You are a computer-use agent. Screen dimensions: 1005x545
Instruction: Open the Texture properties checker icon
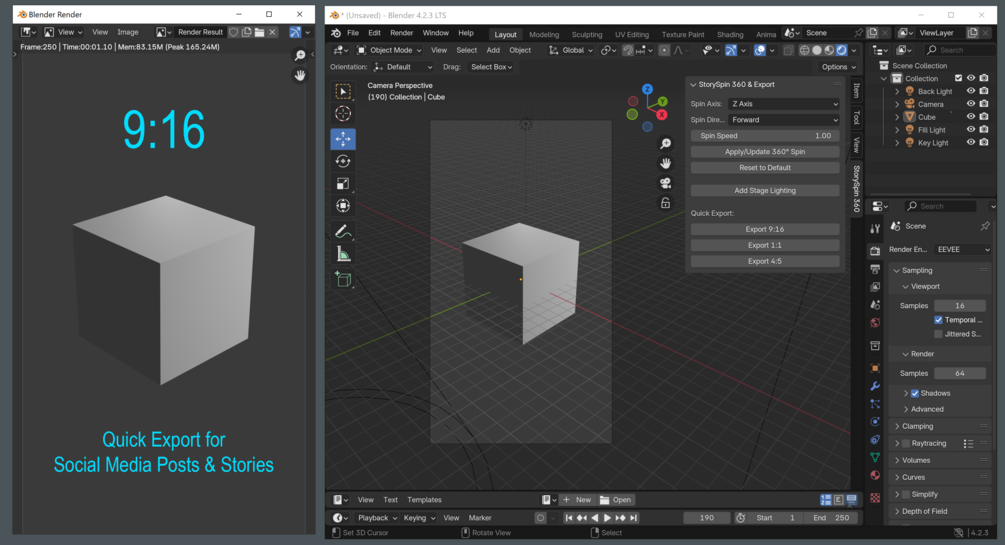[875, 498]
